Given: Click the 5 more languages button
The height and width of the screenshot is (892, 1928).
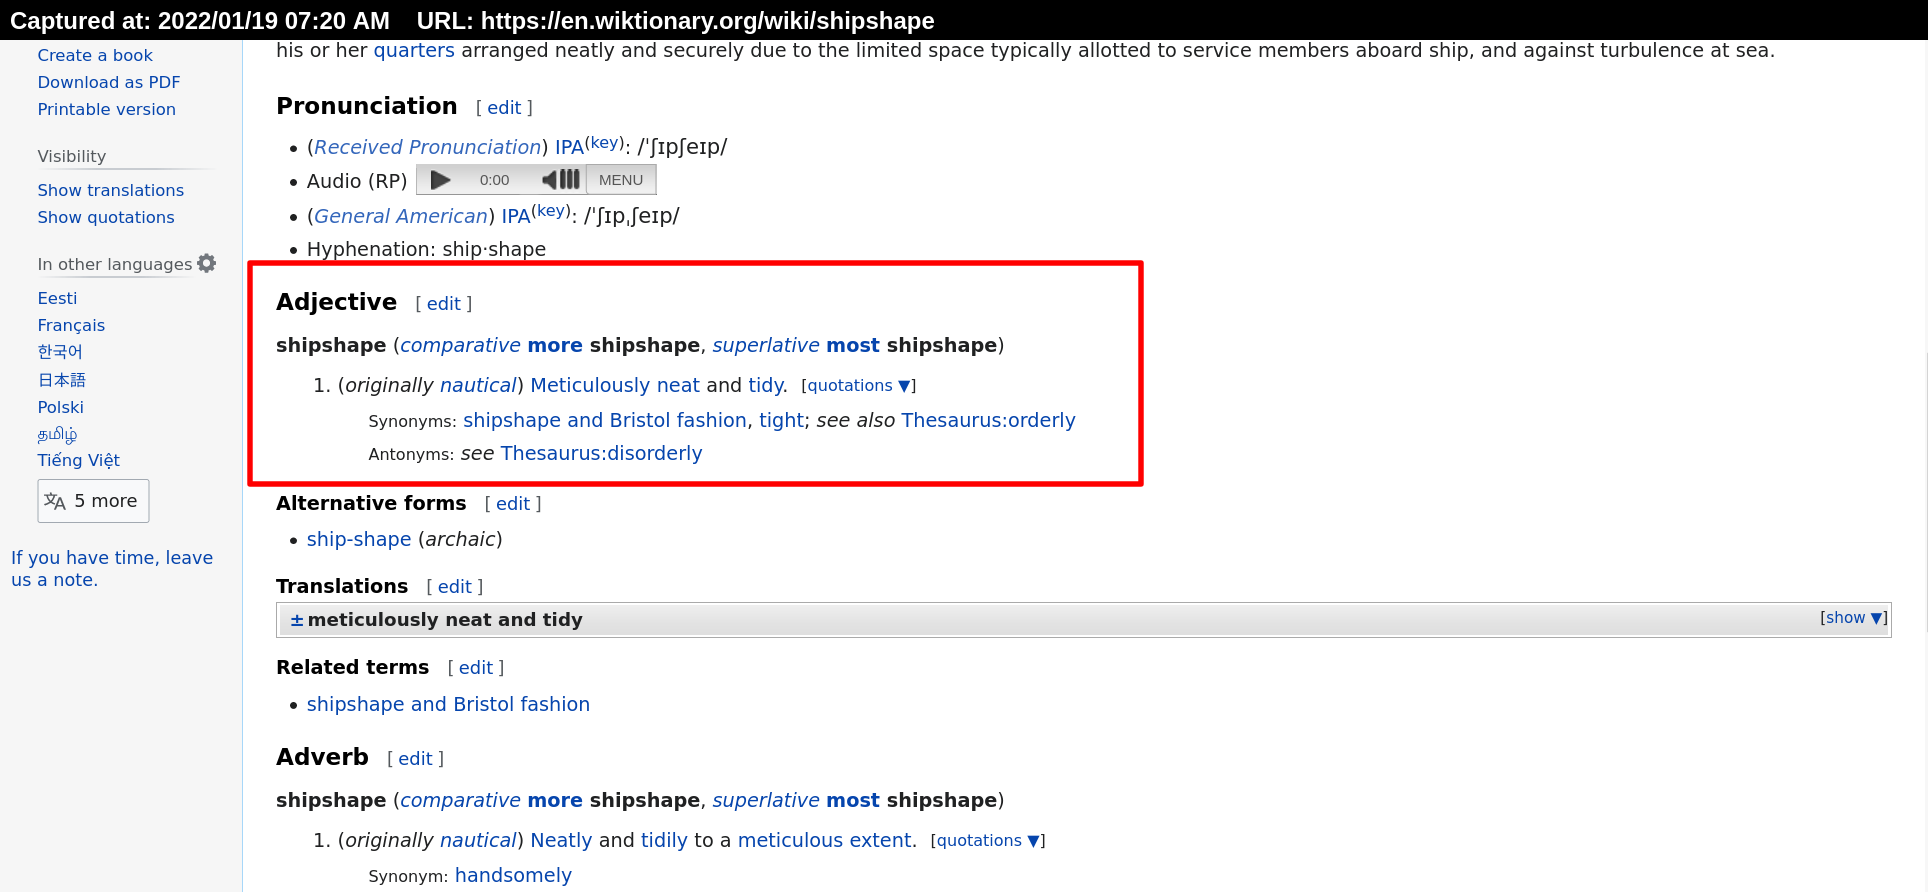Looking at the screenshot, I should [93, 501].
